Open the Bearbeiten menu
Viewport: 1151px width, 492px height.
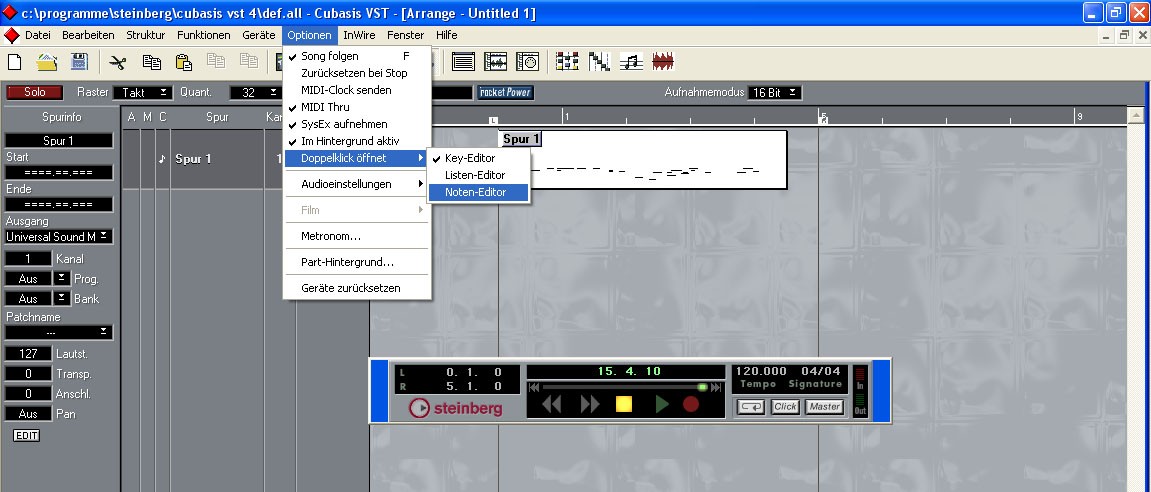pos(88,35)
